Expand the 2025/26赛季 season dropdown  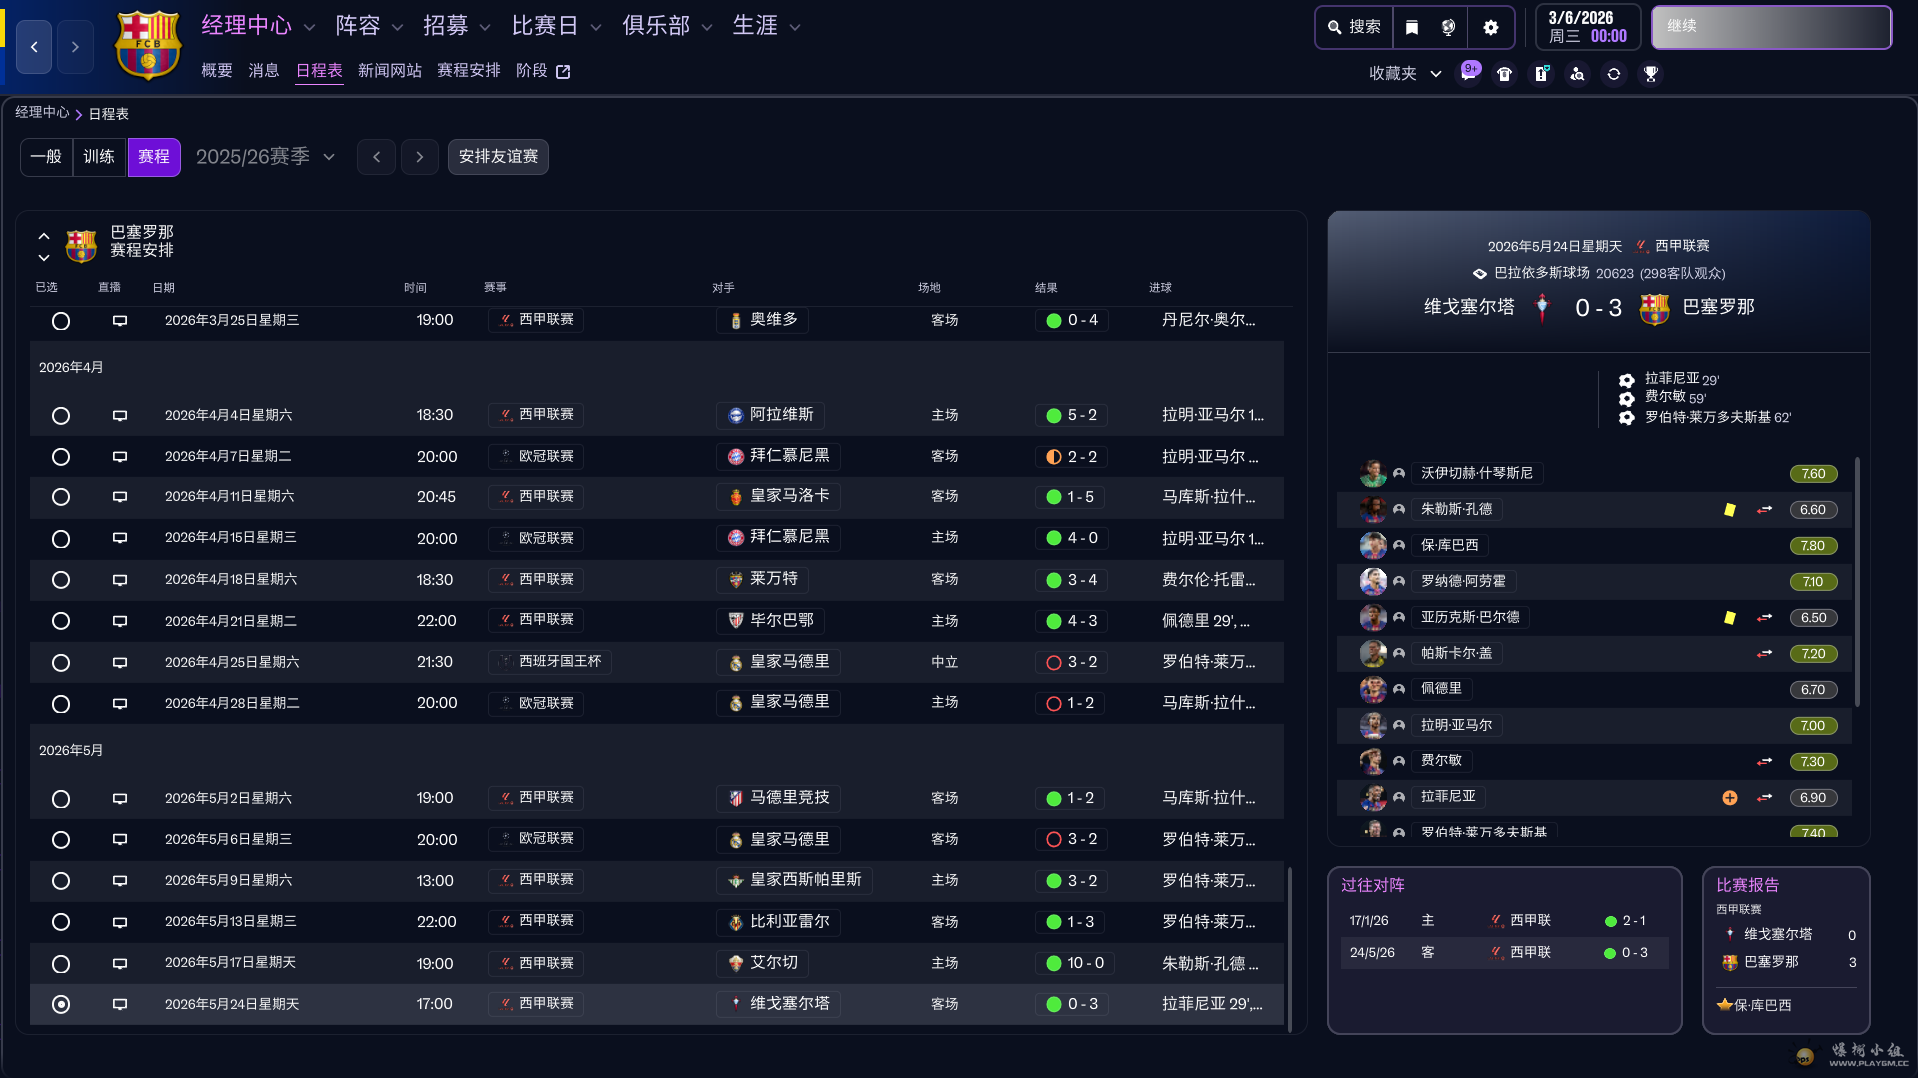(x=265, y=157)
